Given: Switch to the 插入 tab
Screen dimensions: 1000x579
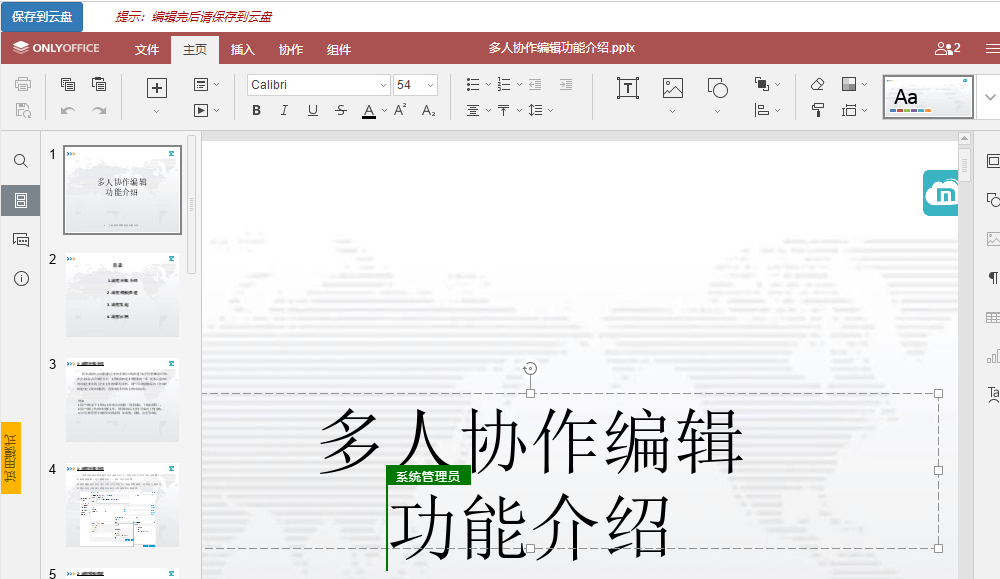Looking at the screenshot, I should [242, 50].
